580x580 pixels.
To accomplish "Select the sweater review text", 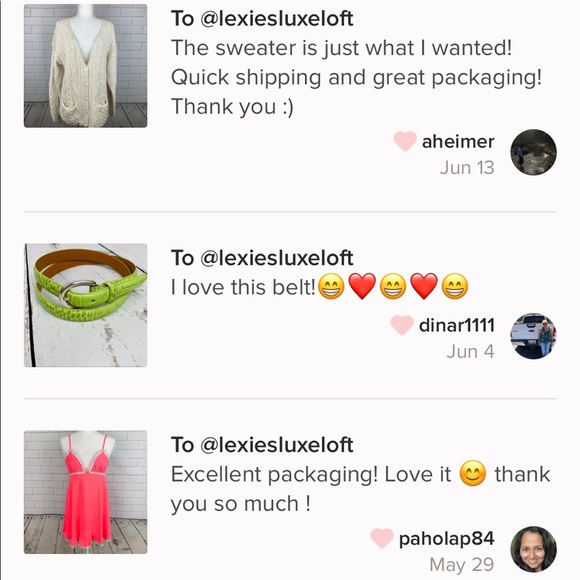I will 356,77.
